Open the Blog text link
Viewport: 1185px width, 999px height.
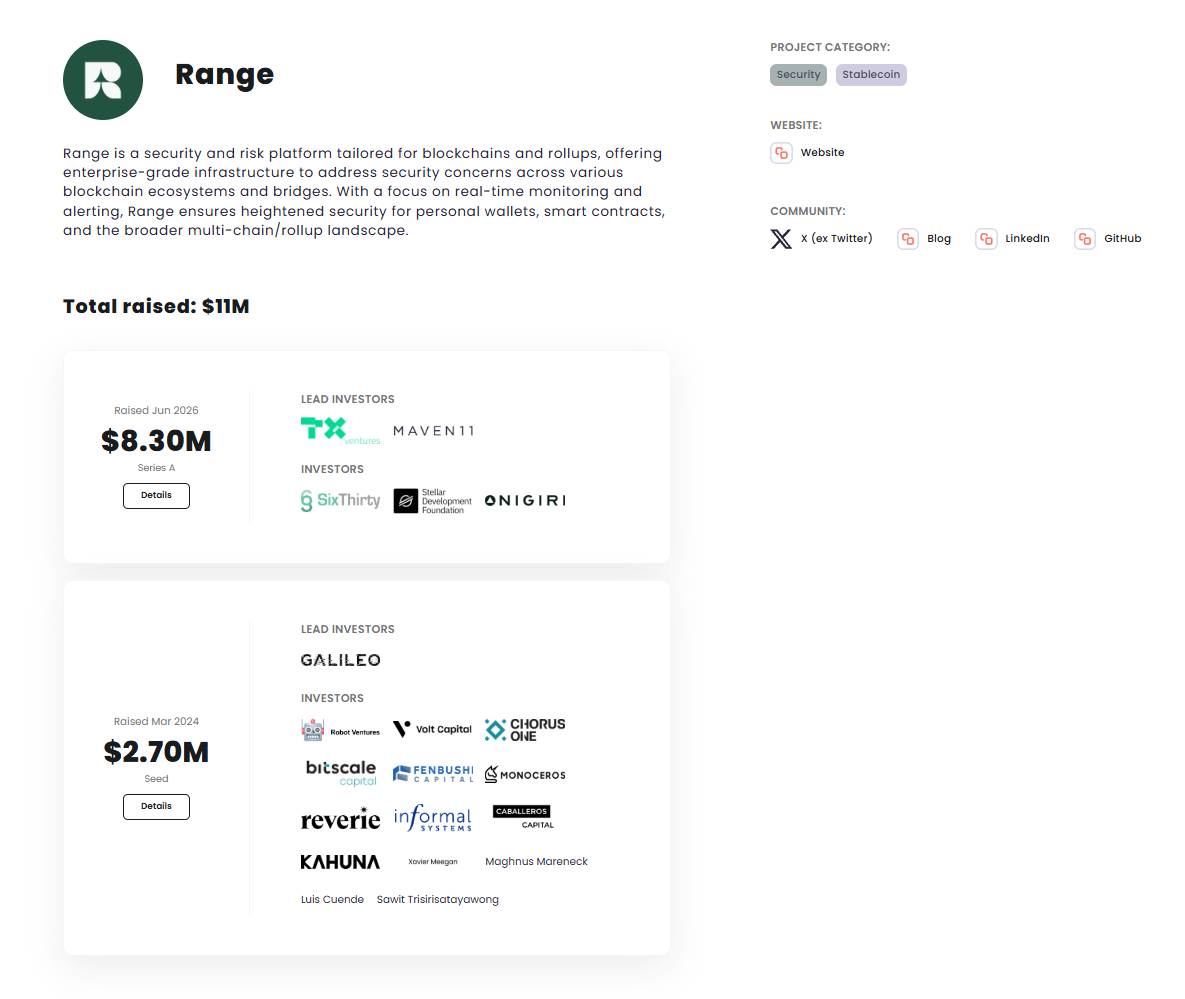coord(939,239)
